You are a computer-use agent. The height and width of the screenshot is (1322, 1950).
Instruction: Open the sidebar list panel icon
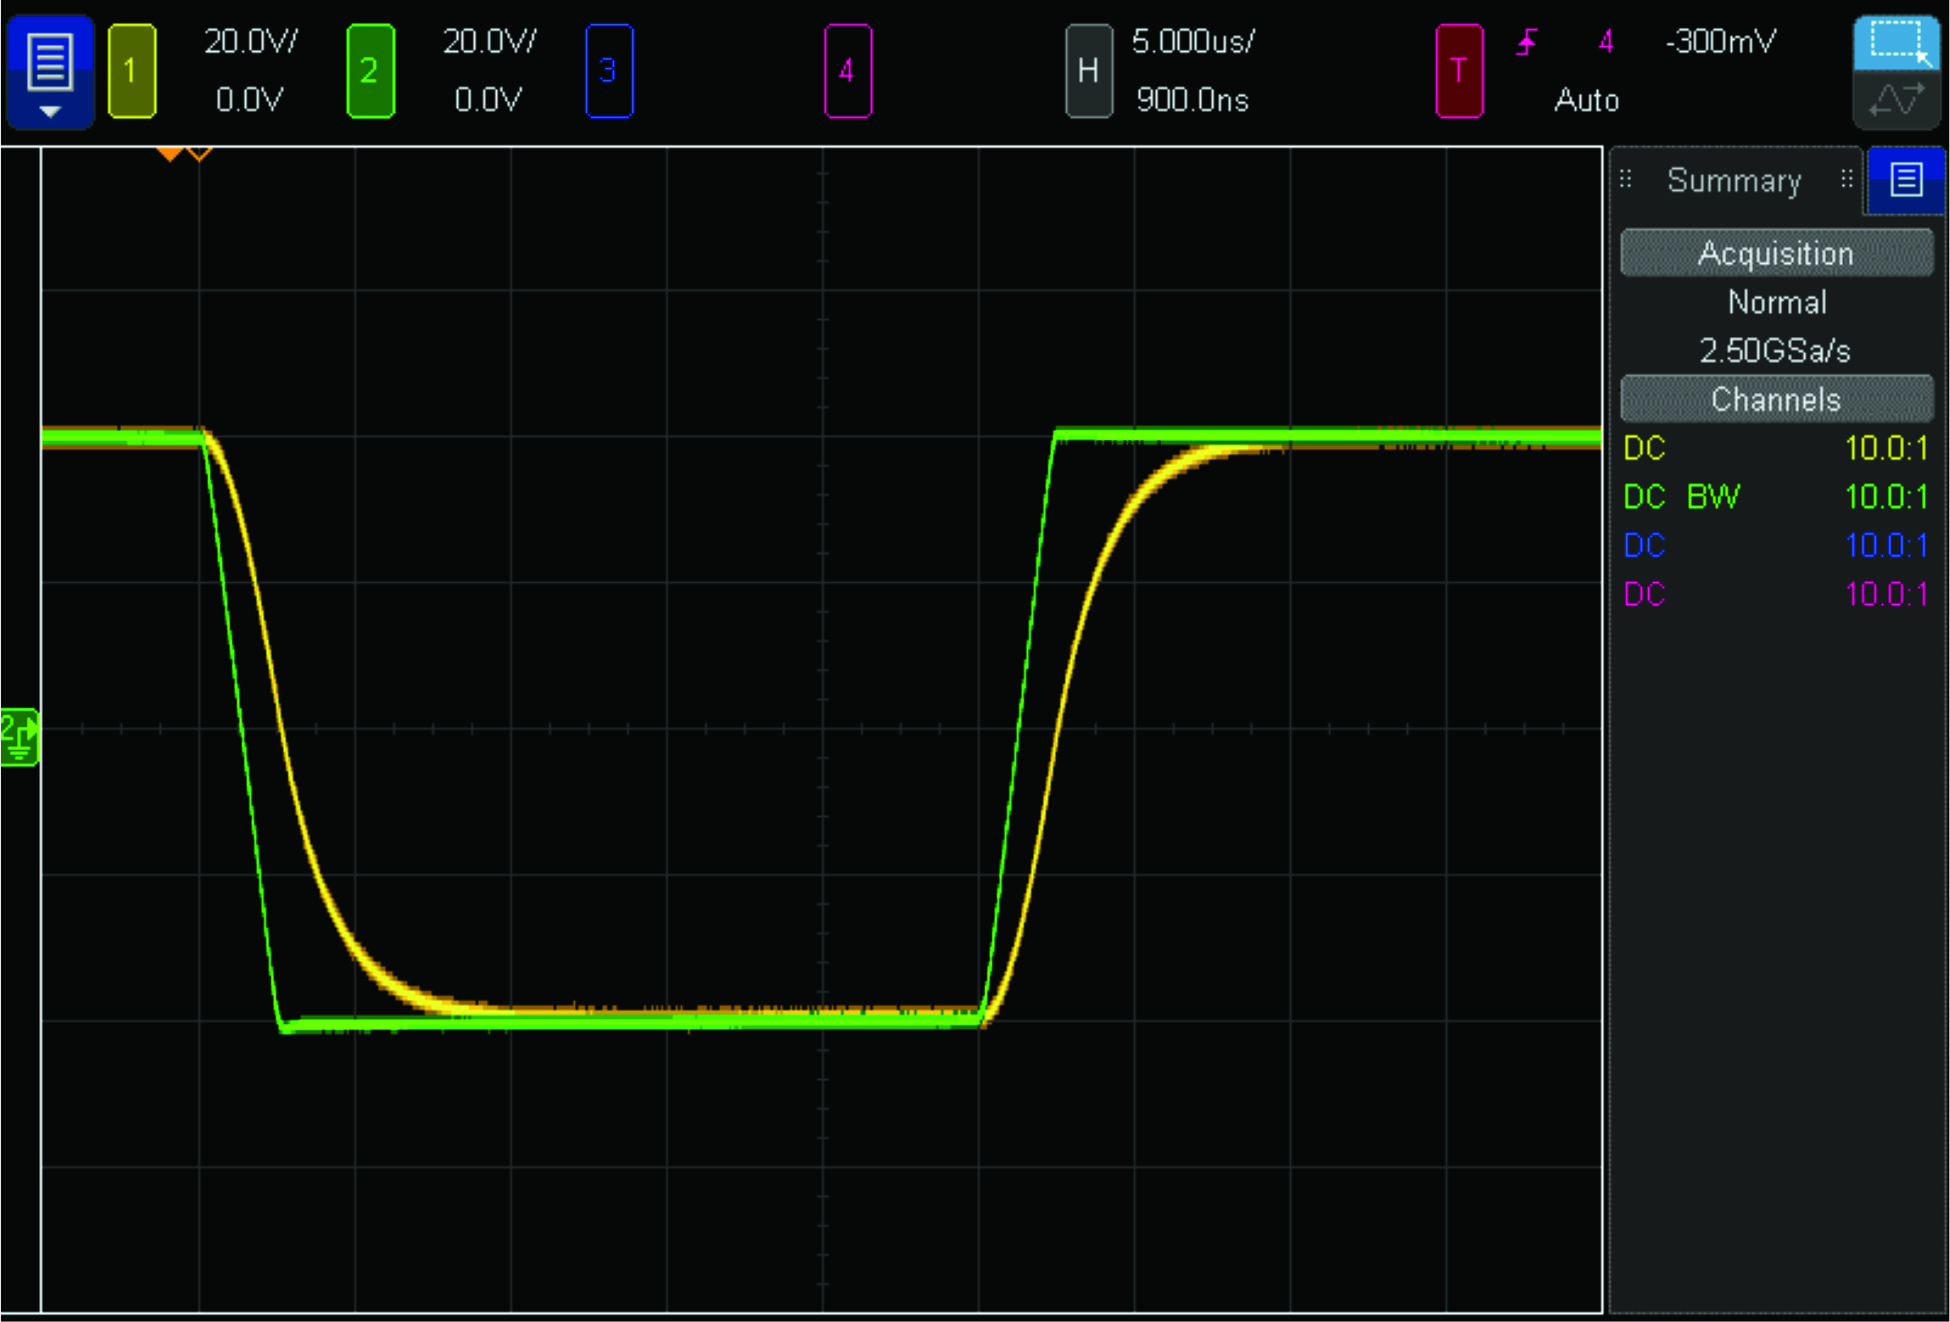[1906, 180]
